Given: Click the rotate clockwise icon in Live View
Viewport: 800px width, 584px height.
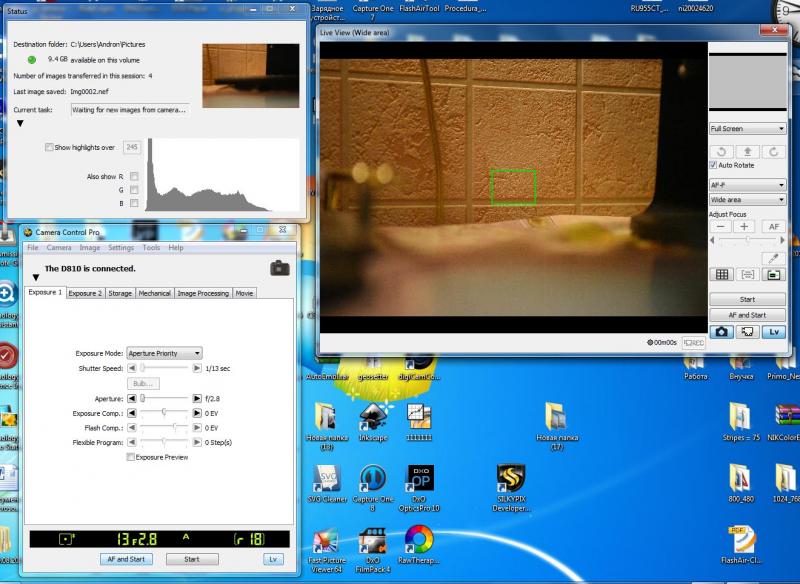Looking at the screenshot, I should tap(773, 151).
